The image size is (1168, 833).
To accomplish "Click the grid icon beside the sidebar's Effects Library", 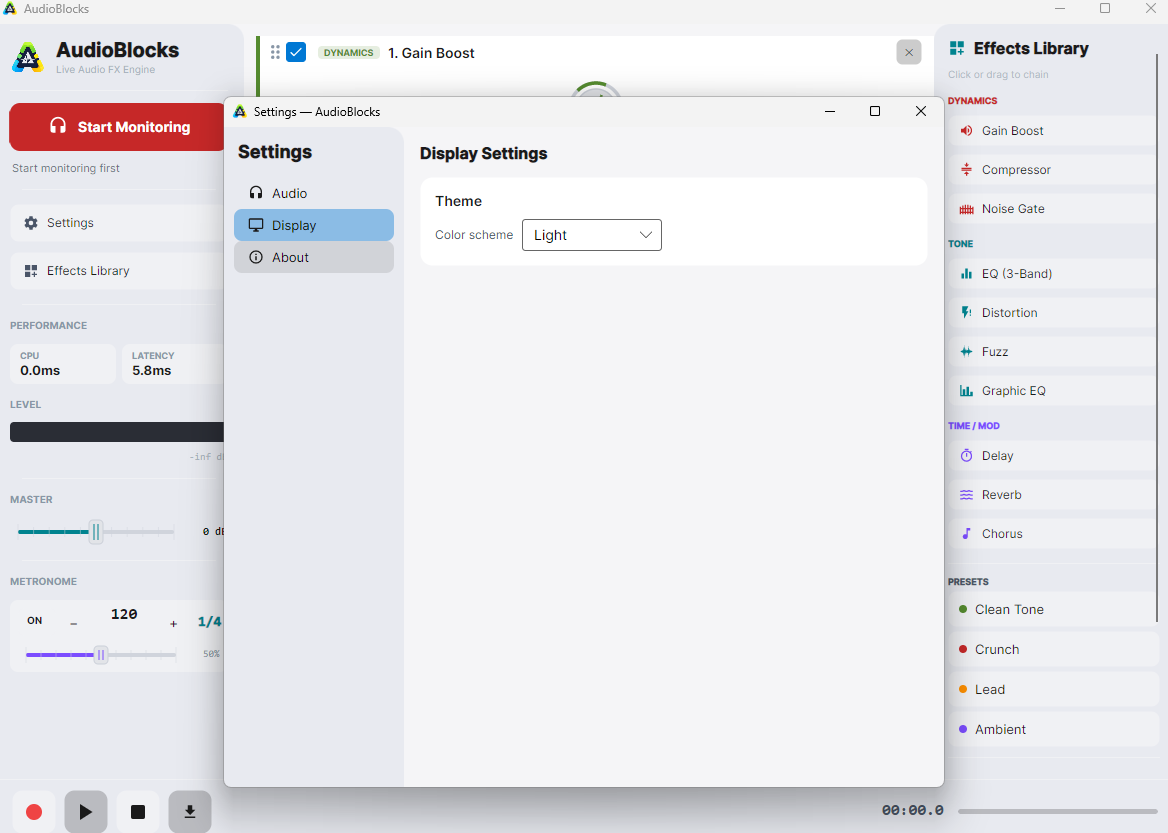I will coord(31,270).
